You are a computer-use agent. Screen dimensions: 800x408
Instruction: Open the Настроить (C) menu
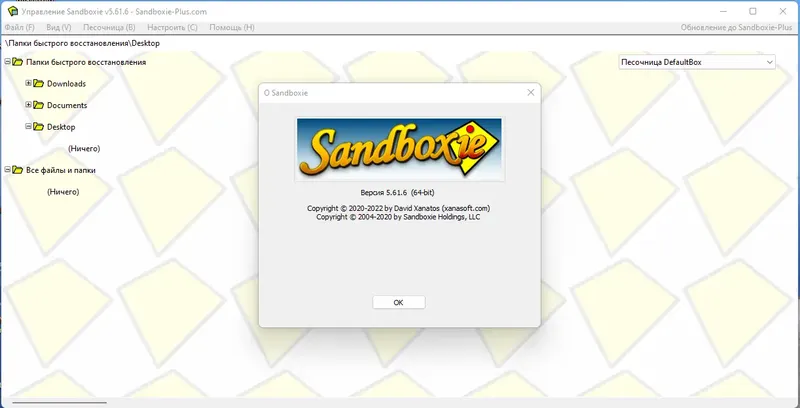172,28
